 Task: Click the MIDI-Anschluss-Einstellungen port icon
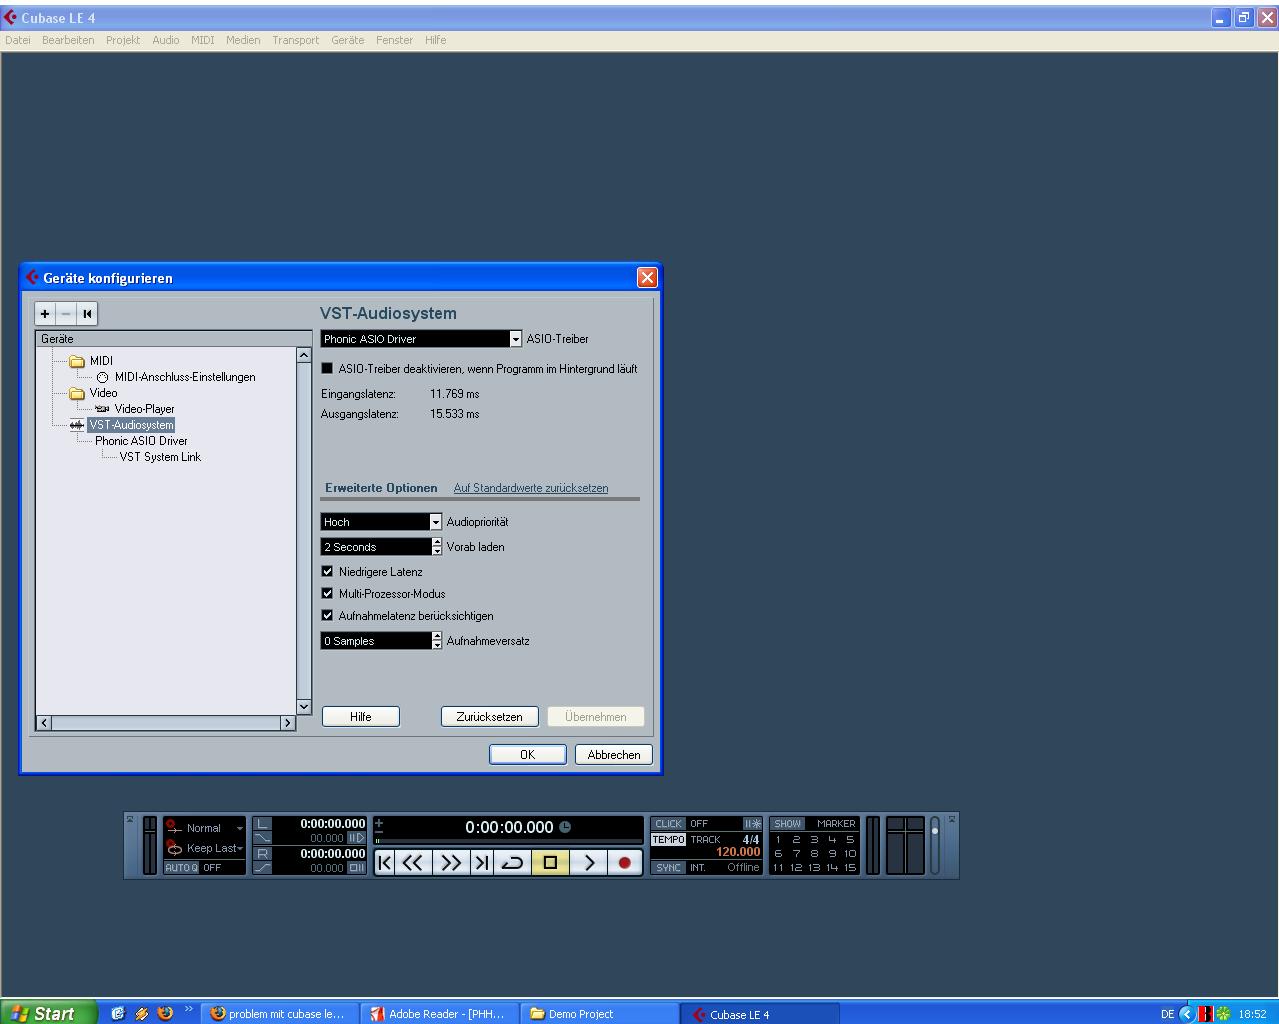pos(102,377)
